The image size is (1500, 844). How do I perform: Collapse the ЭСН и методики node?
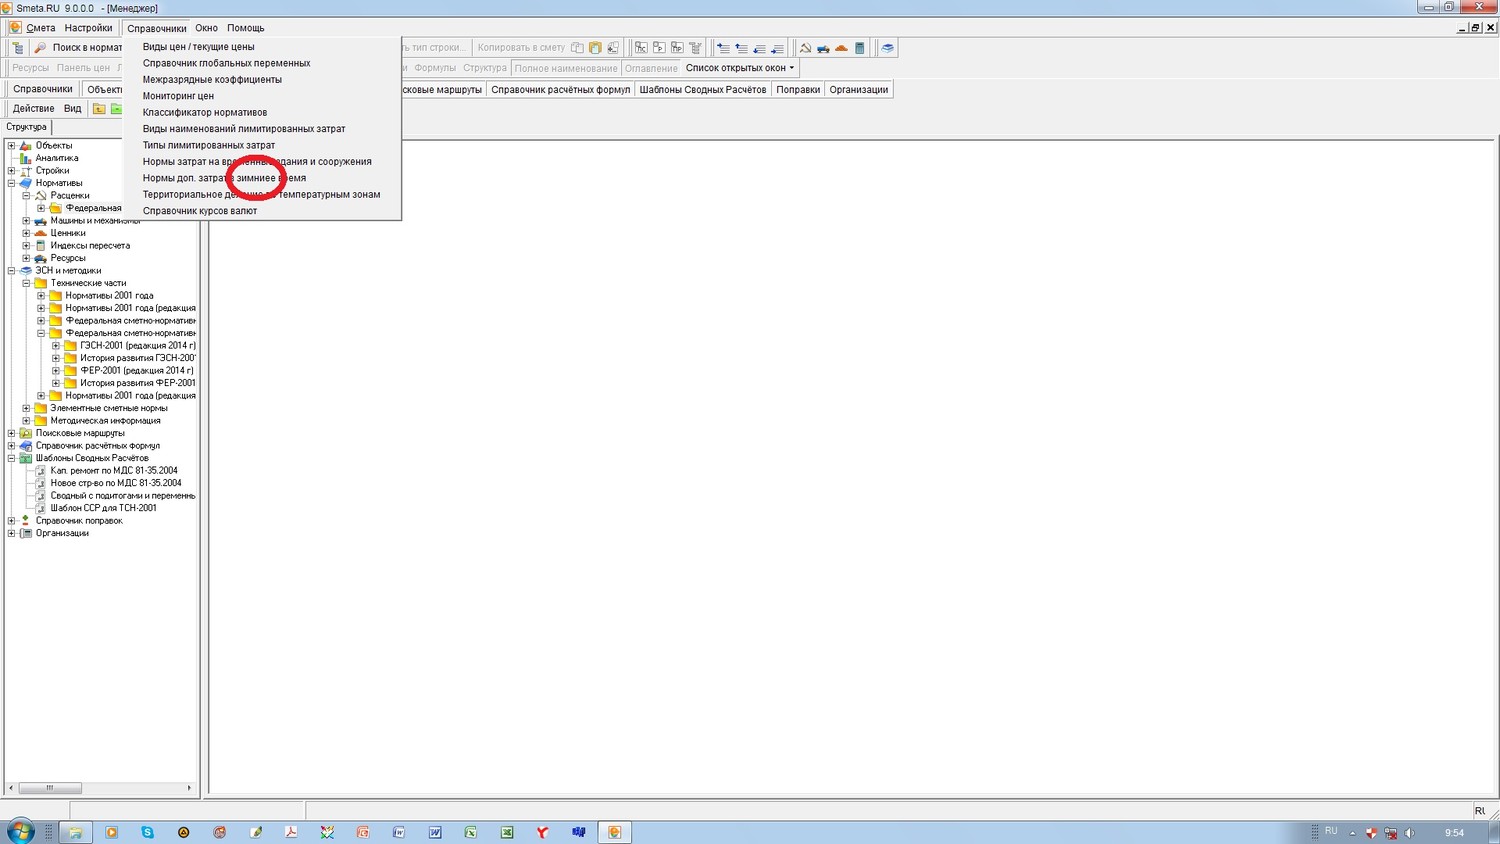[12, 271]
